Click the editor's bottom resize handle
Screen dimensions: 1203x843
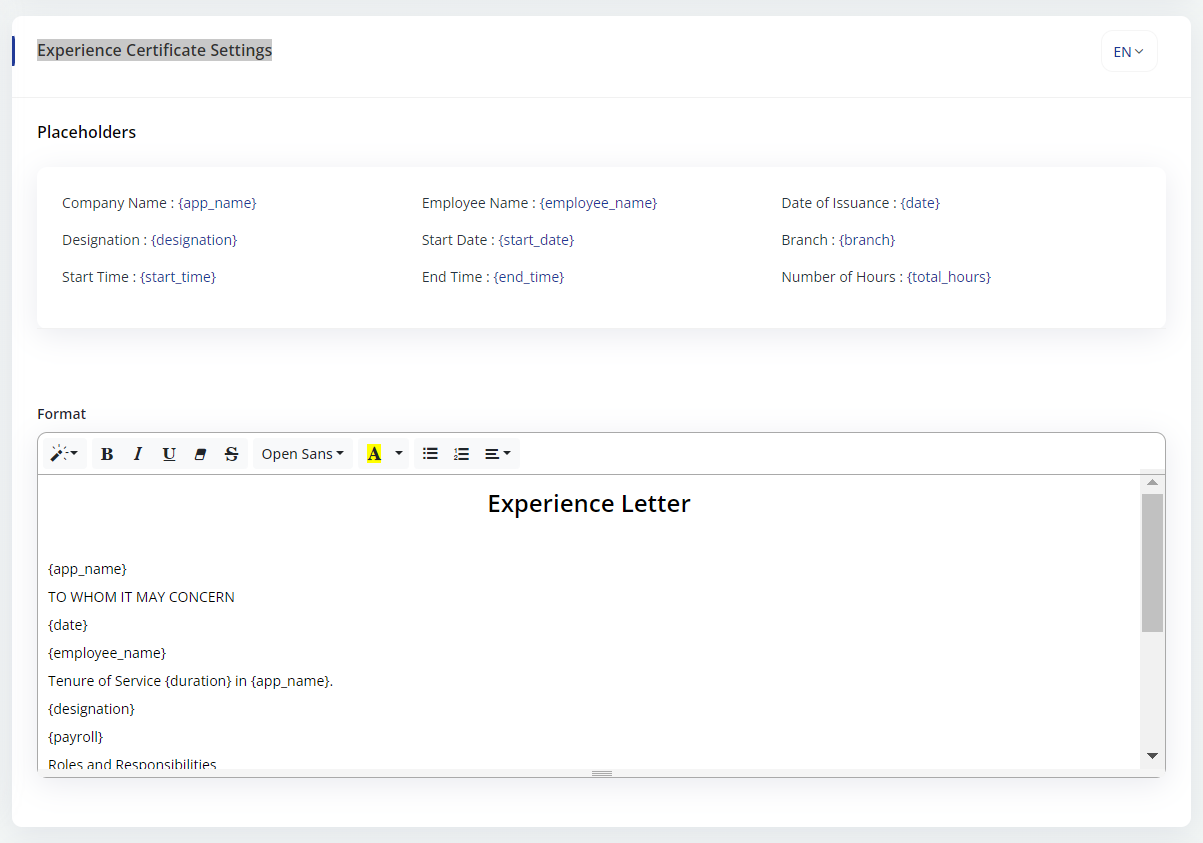601,773
